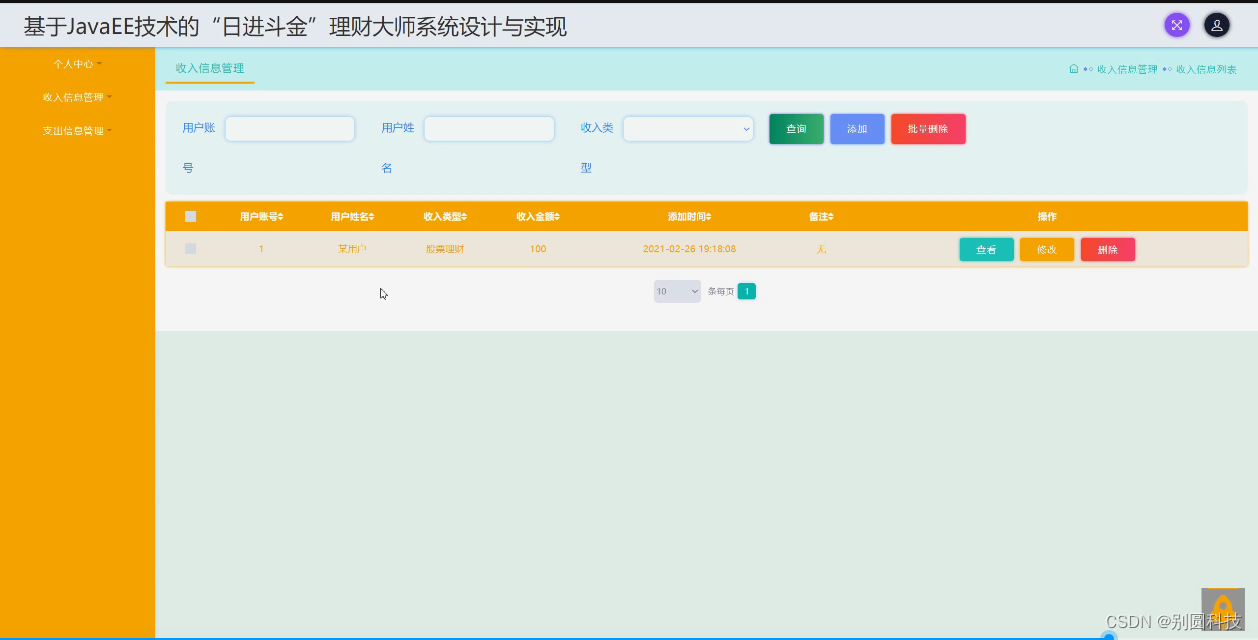The height and width of the screenshot is (640, 1258).
Task: Check the select-all checkbox in table header
Action: point(191,215)
